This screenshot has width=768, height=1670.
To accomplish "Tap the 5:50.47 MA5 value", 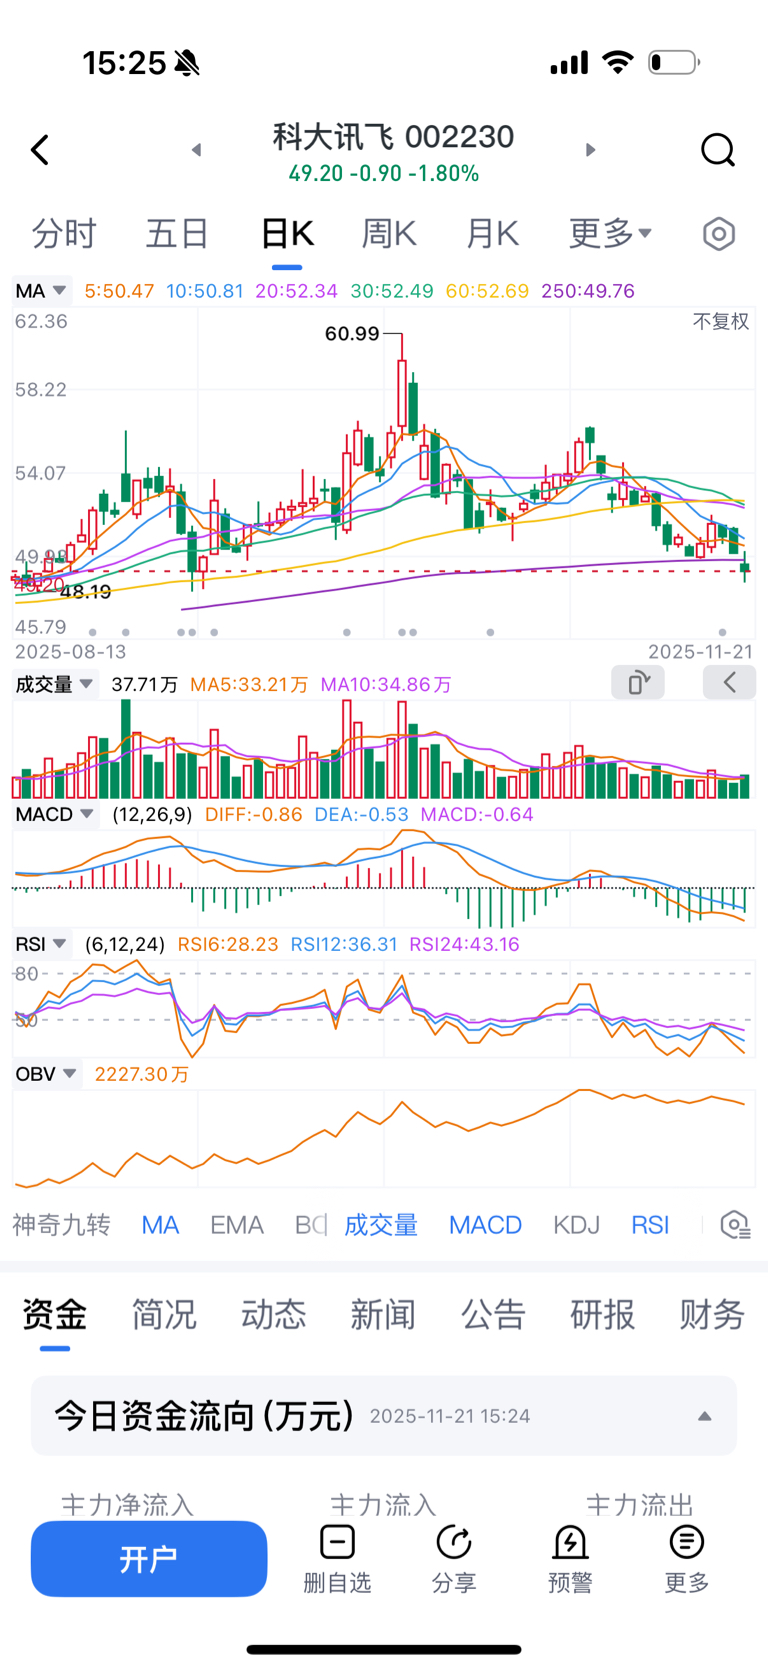I will [x=119, y=291].
